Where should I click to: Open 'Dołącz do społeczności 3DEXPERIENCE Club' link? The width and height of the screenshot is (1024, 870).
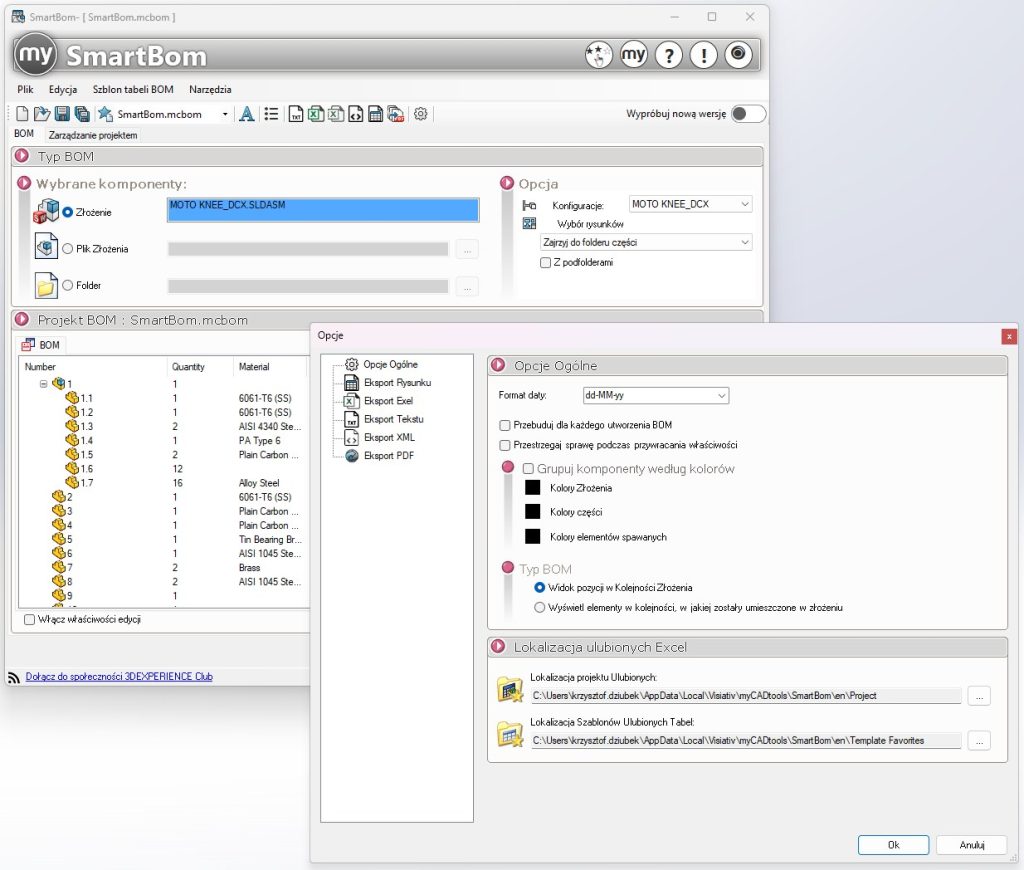[x=119, y=677]
